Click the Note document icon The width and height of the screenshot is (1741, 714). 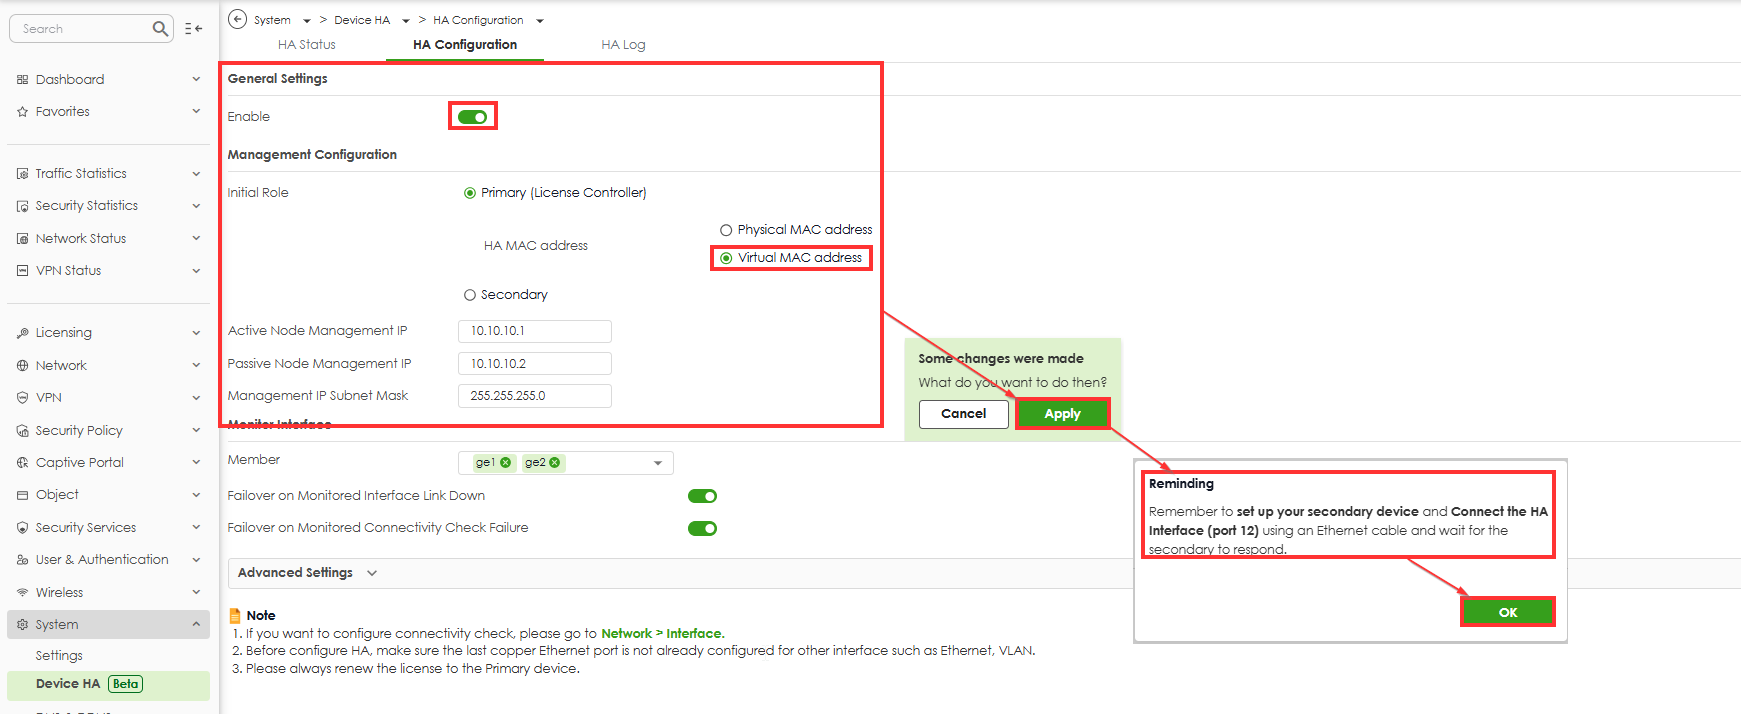point(235,615)
